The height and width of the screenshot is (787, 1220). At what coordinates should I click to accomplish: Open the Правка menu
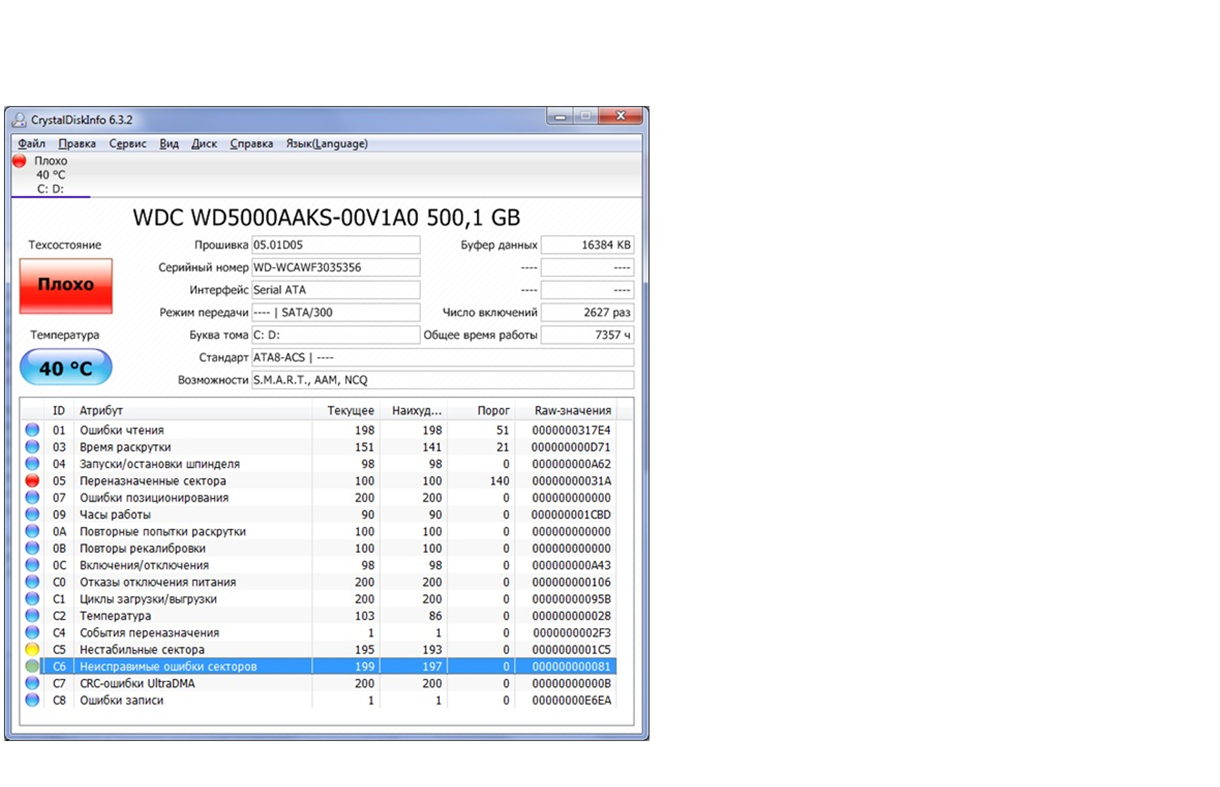(x=77, y=144)
